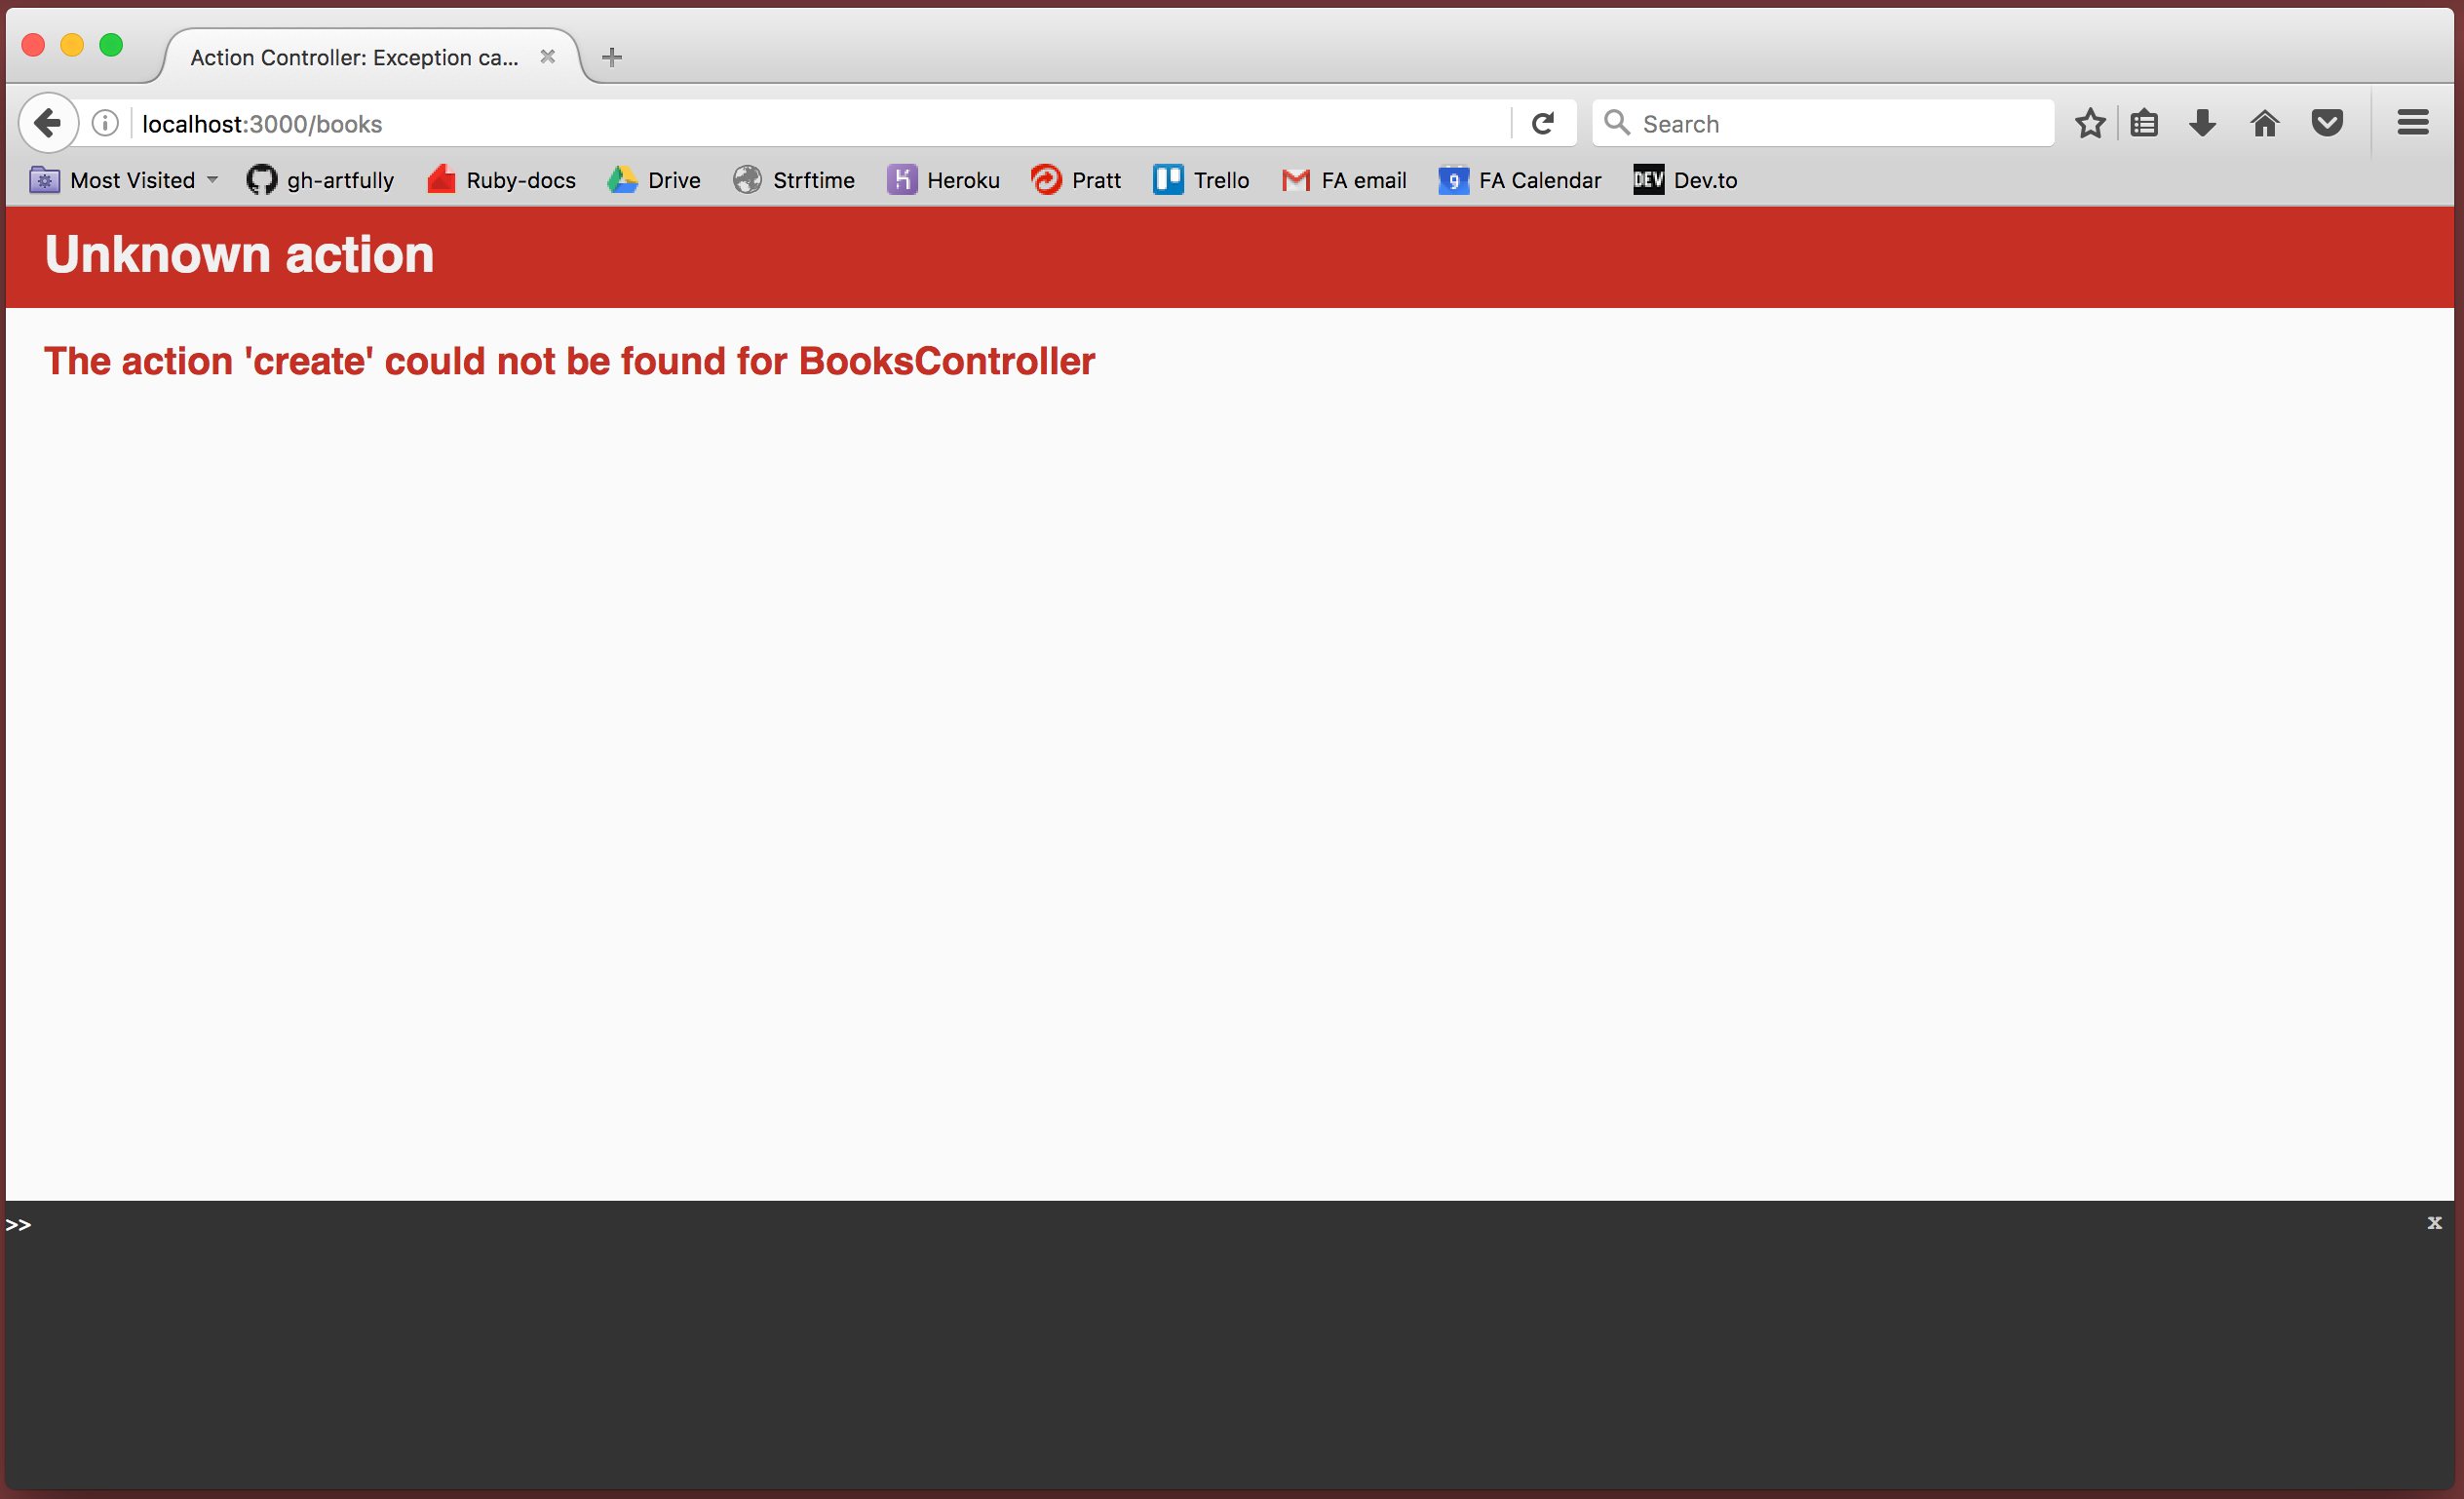This screenshot has width=2464, height=1499.
Task: Click the Pocket save icon
Action: 2327,122
